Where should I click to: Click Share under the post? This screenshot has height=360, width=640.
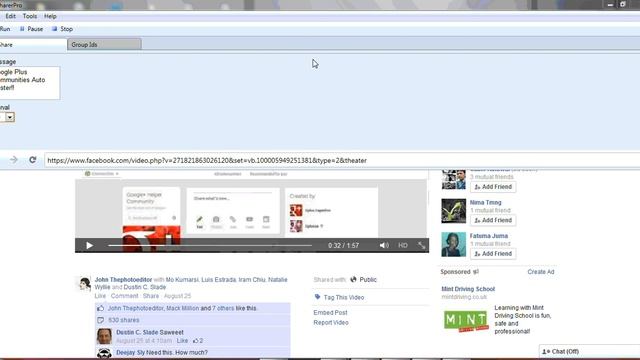coord(151,296)
